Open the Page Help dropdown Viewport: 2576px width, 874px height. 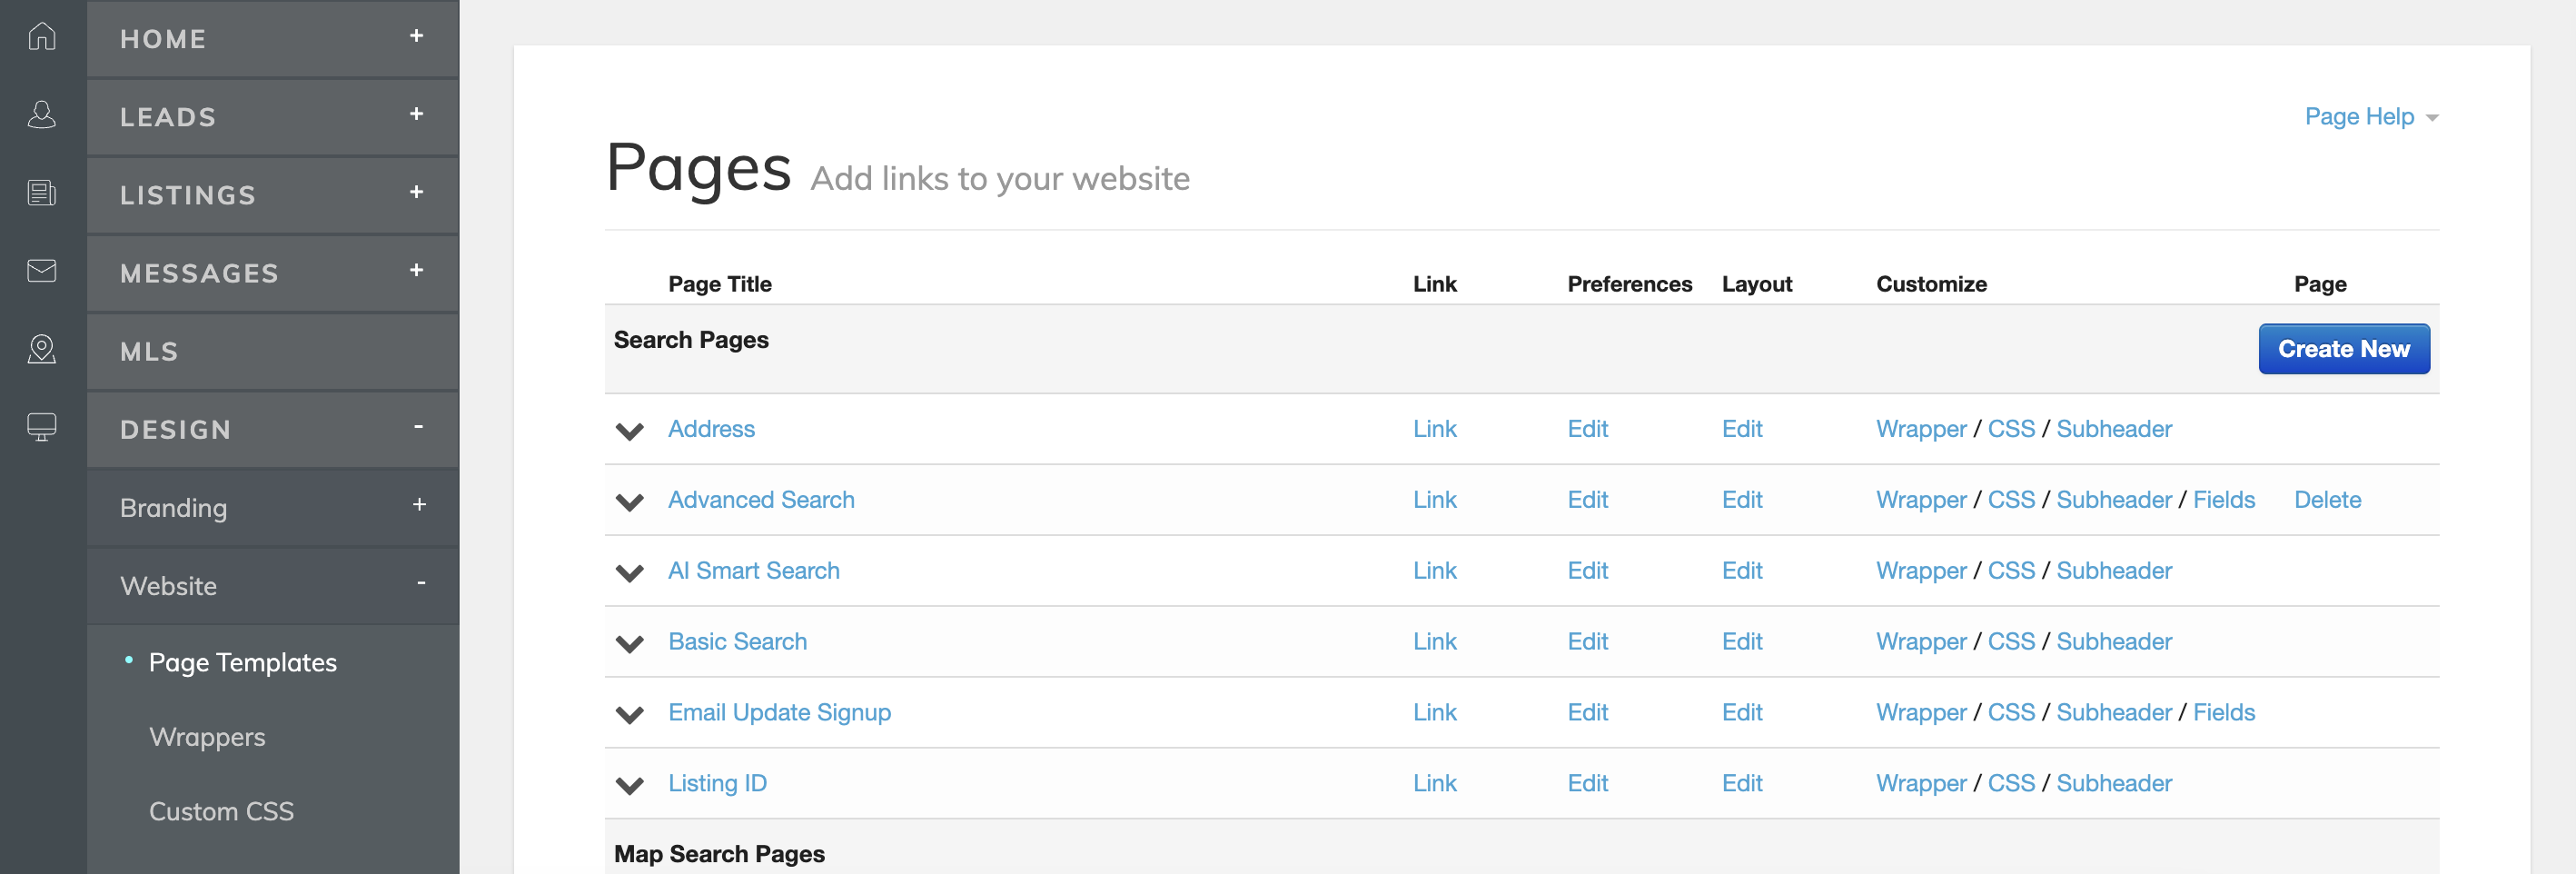[2370, 117]
